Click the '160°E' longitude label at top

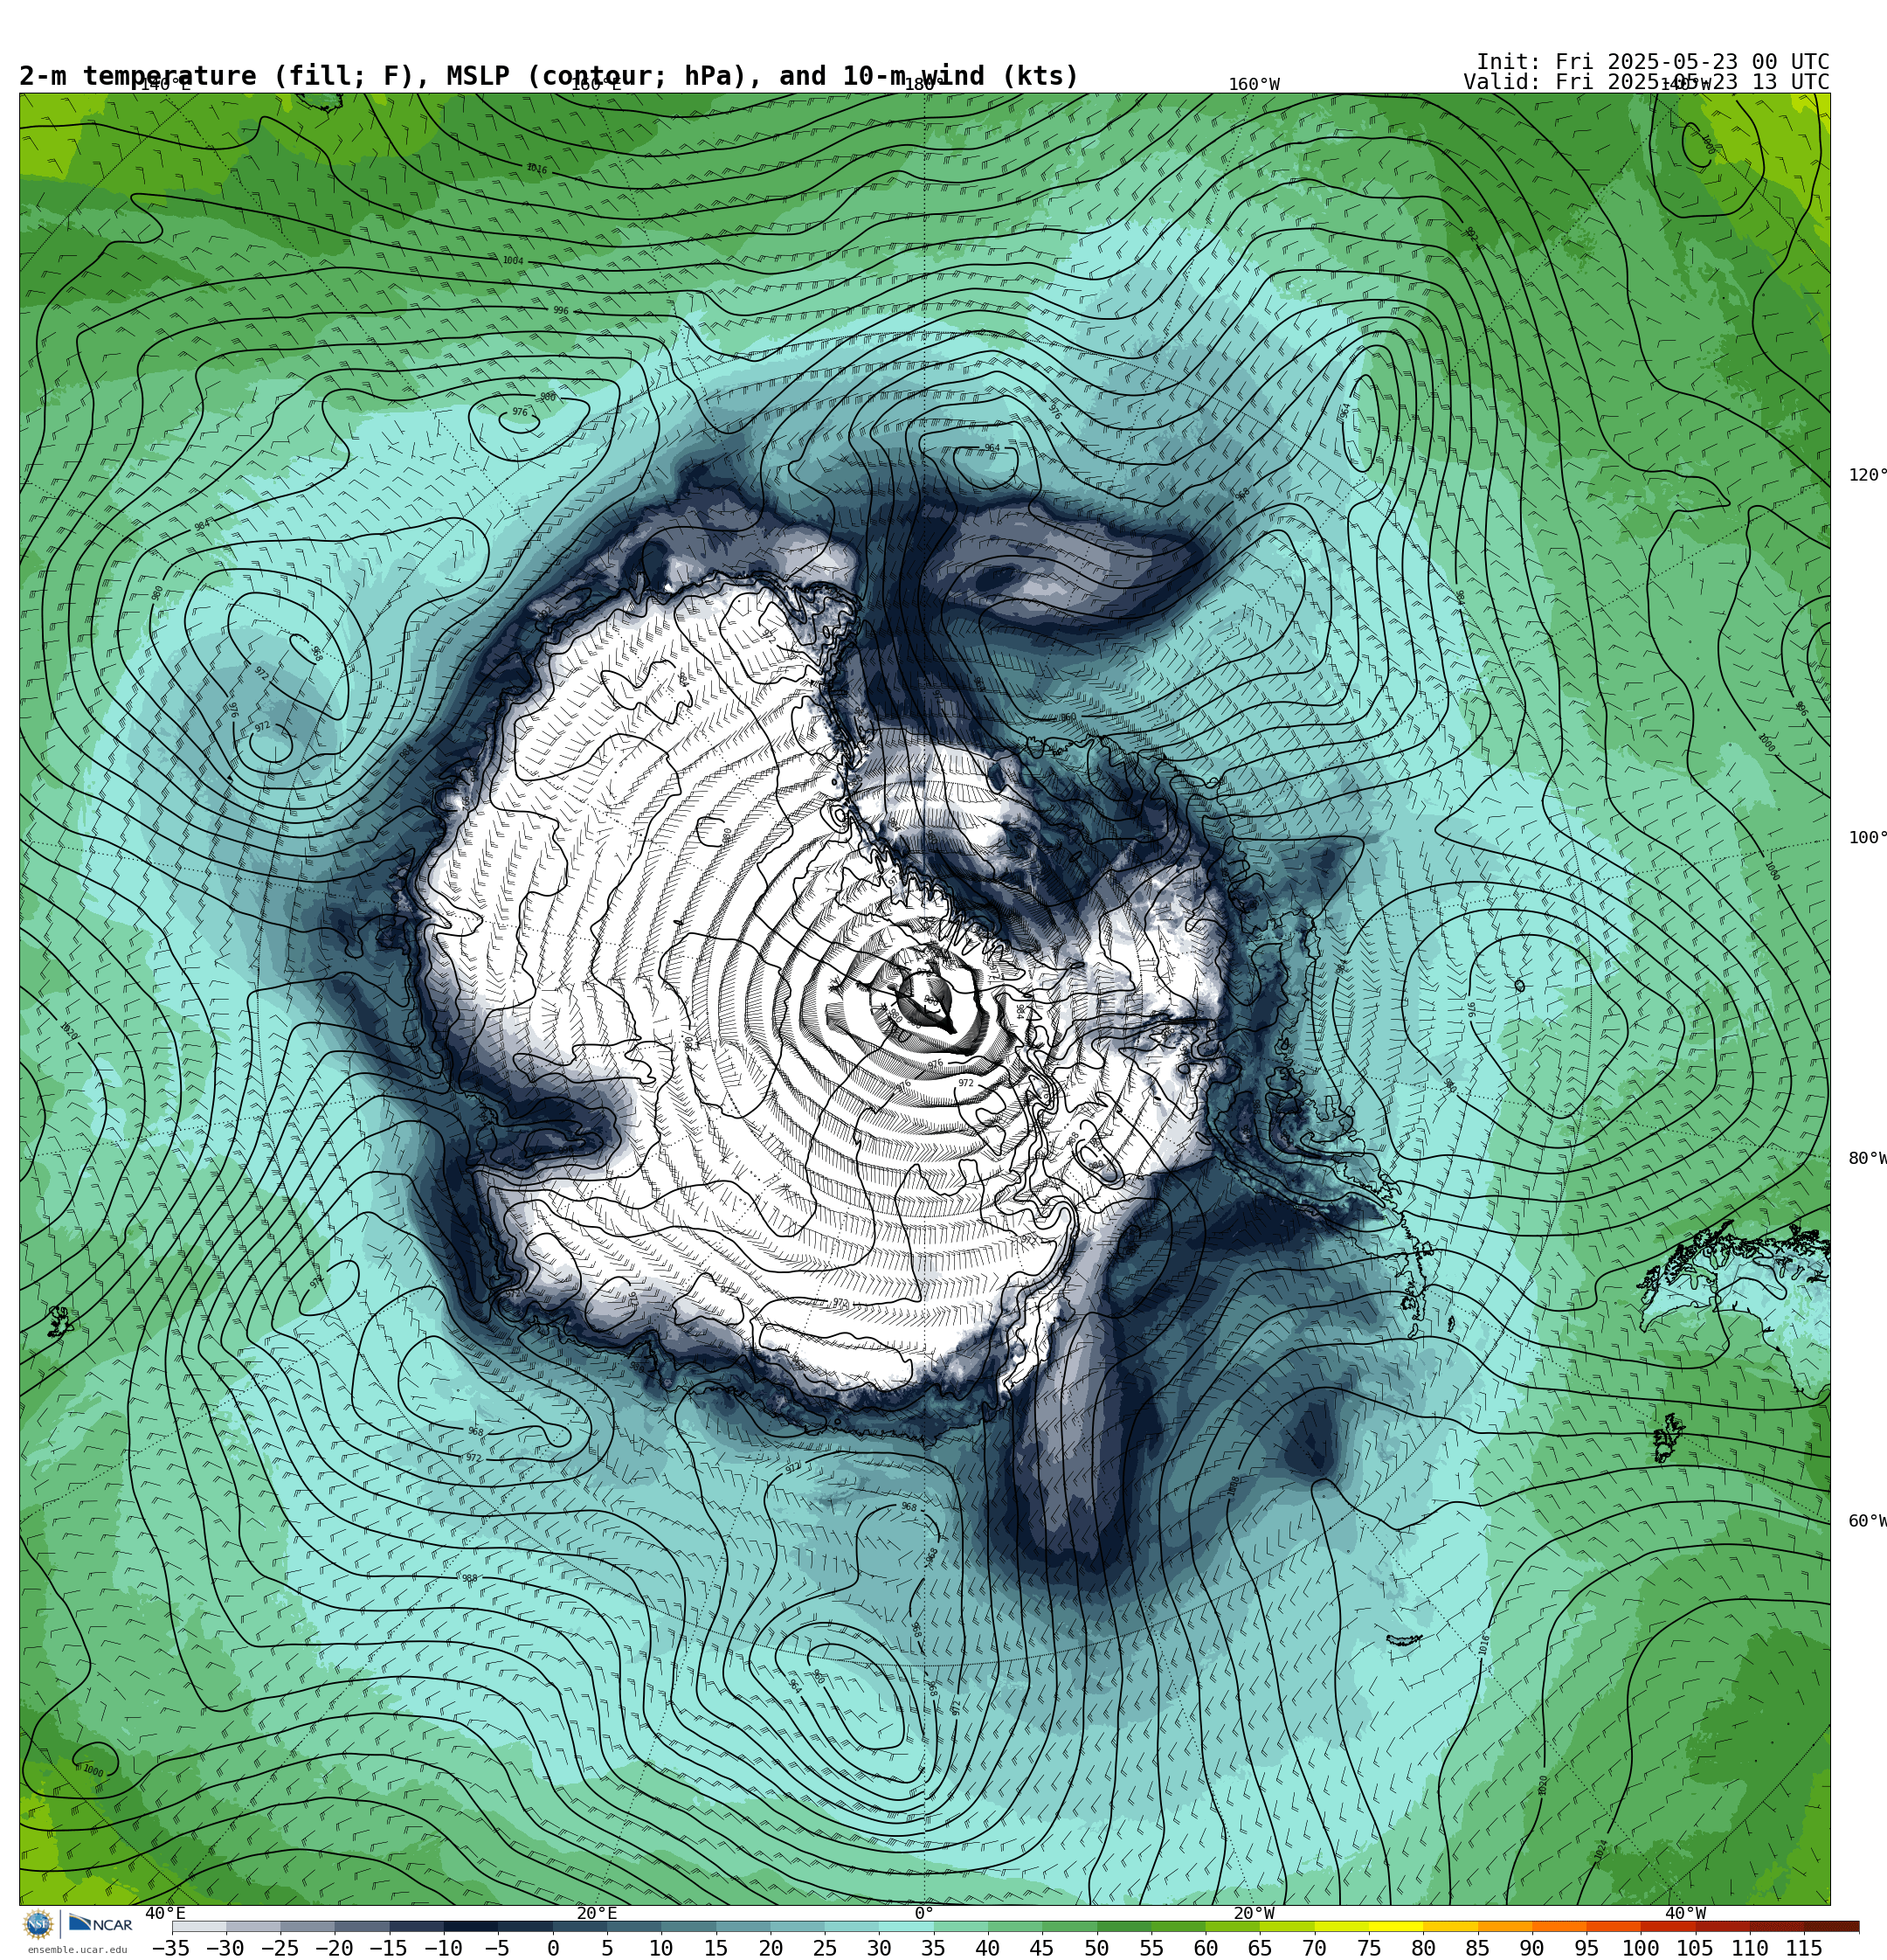point(596,85)
